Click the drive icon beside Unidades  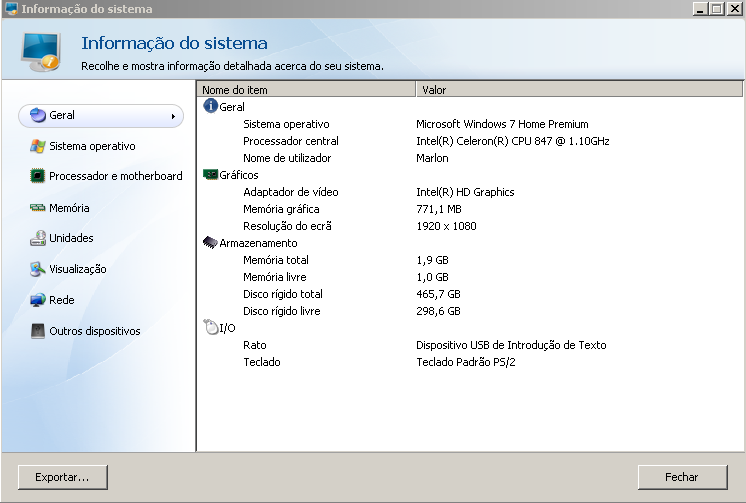tap(38, 238)
